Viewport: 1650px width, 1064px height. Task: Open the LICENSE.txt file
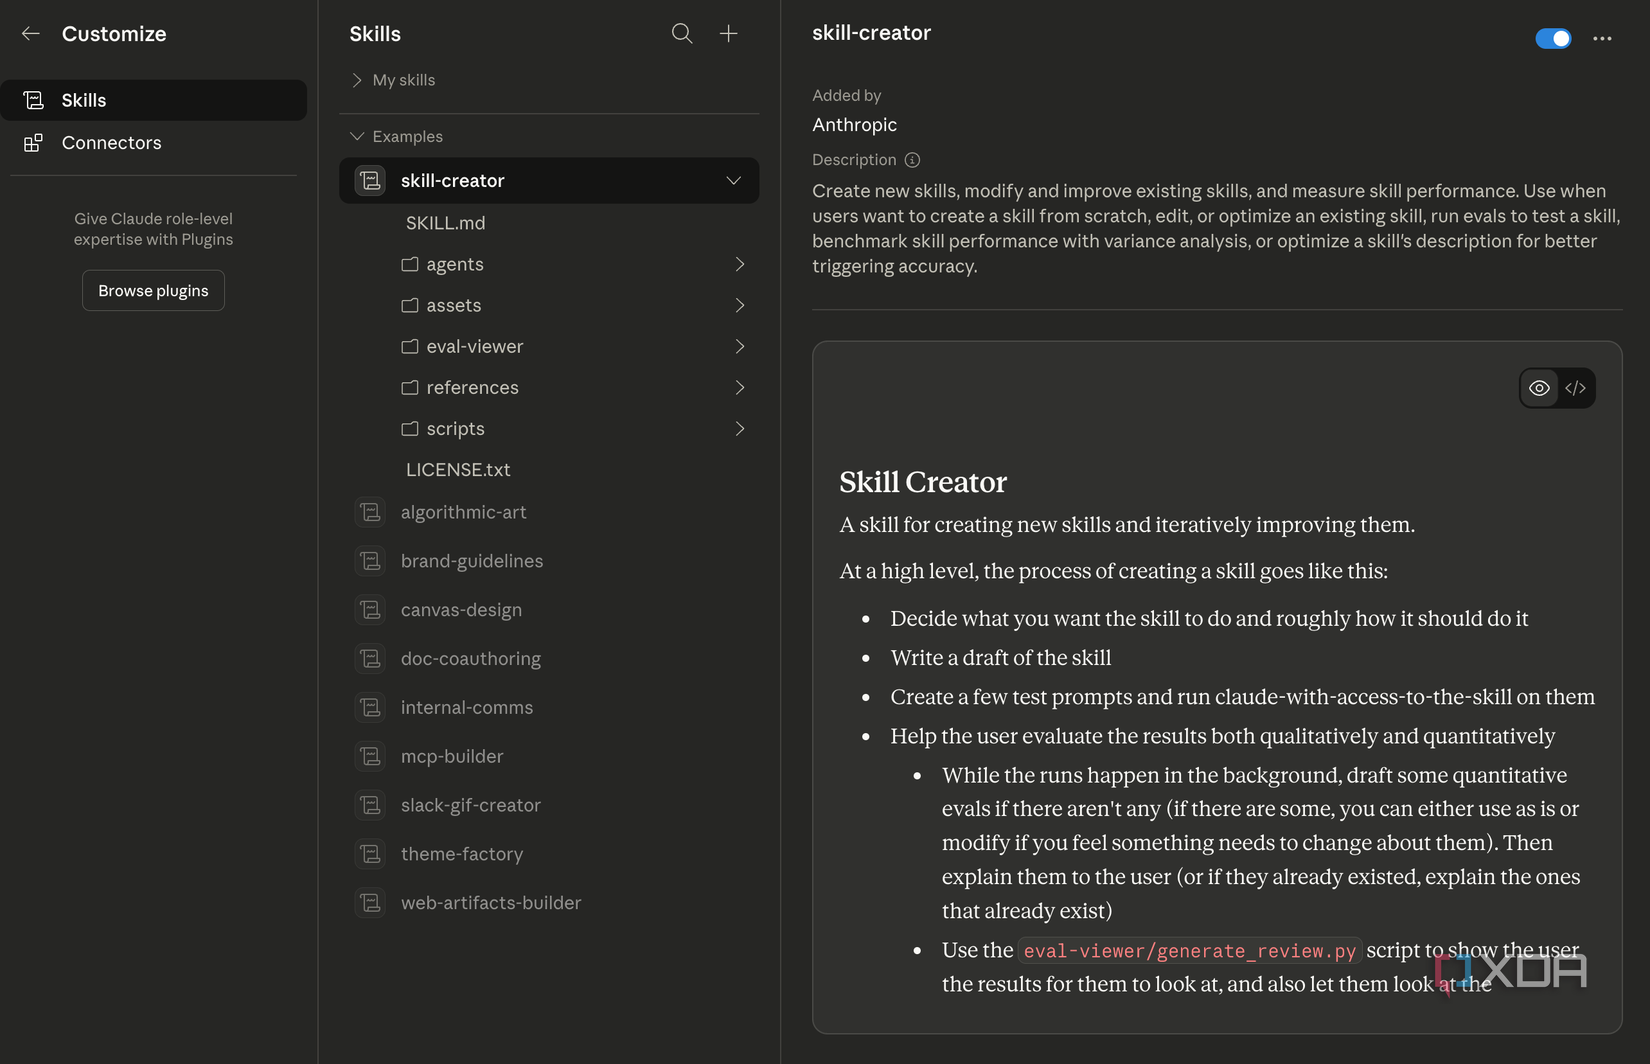pyautogui.click(x=458, y=469)
